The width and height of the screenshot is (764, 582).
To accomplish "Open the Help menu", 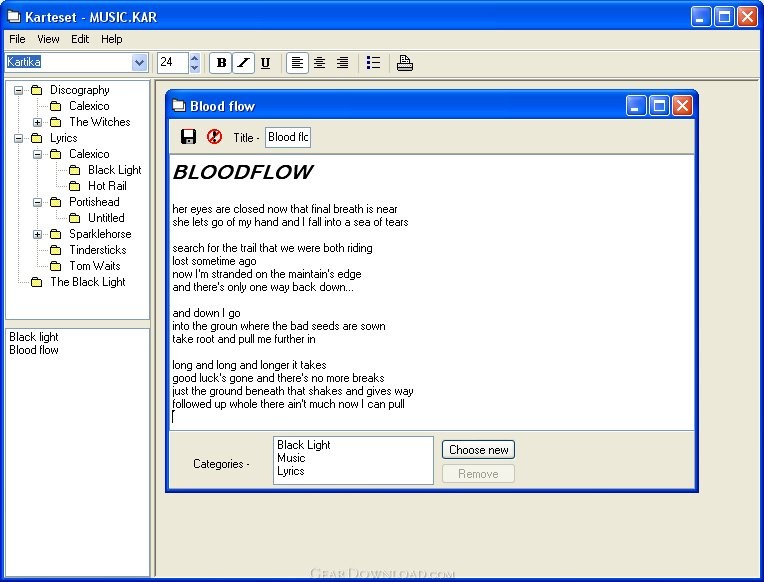I will point(112,39).
